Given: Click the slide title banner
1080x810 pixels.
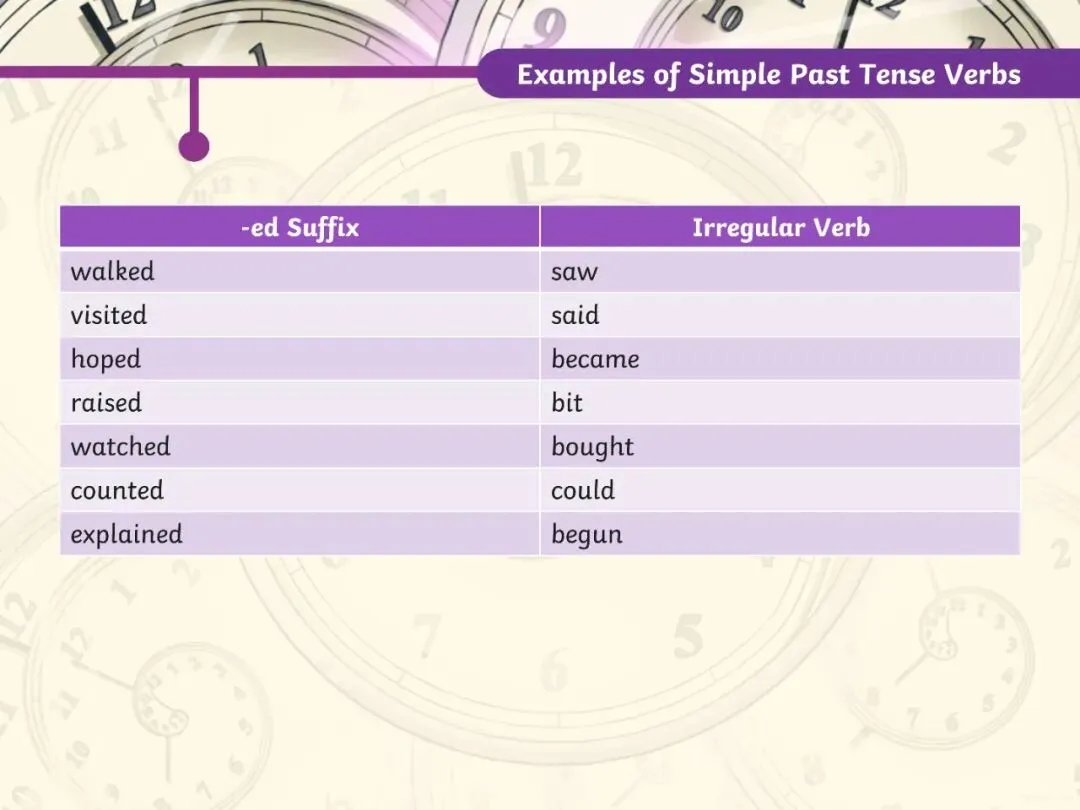Looking at the screenshot, I should click(x=778, y=74).
